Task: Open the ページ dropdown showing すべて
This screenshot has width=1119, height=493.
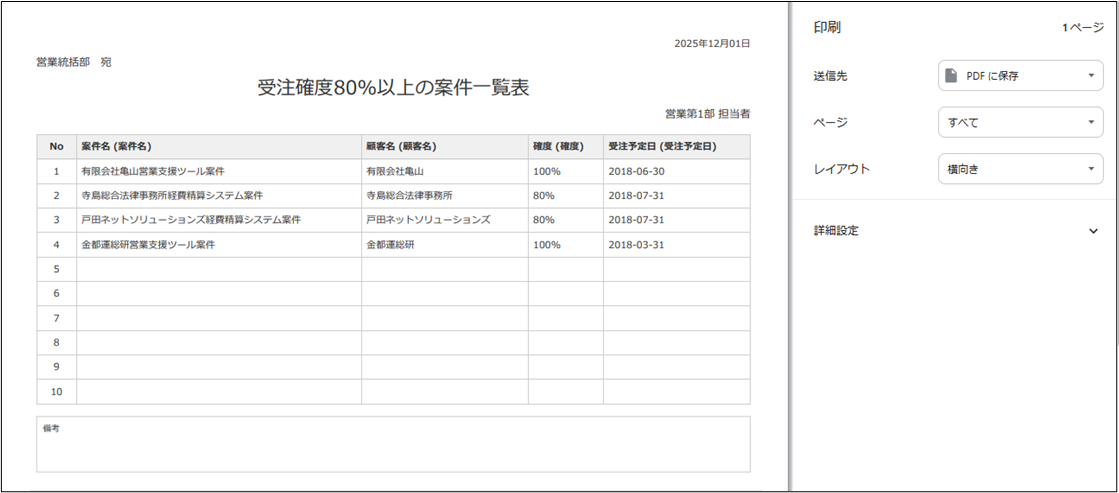Action: click(x=1020, y=123)
